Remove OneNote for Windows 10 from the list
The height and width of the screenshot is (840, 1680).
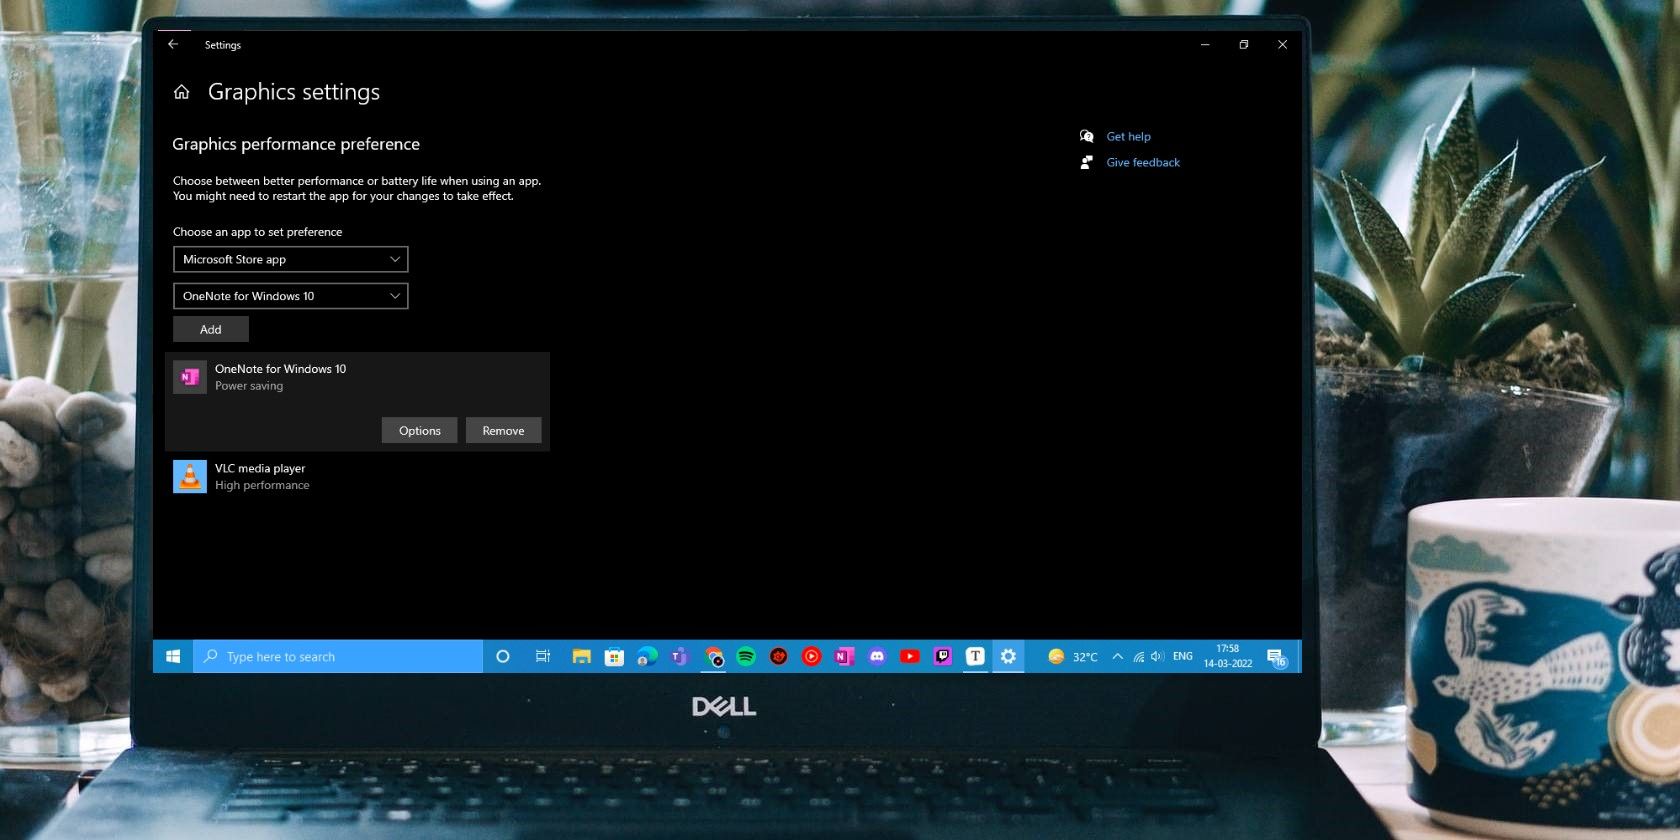503,430
